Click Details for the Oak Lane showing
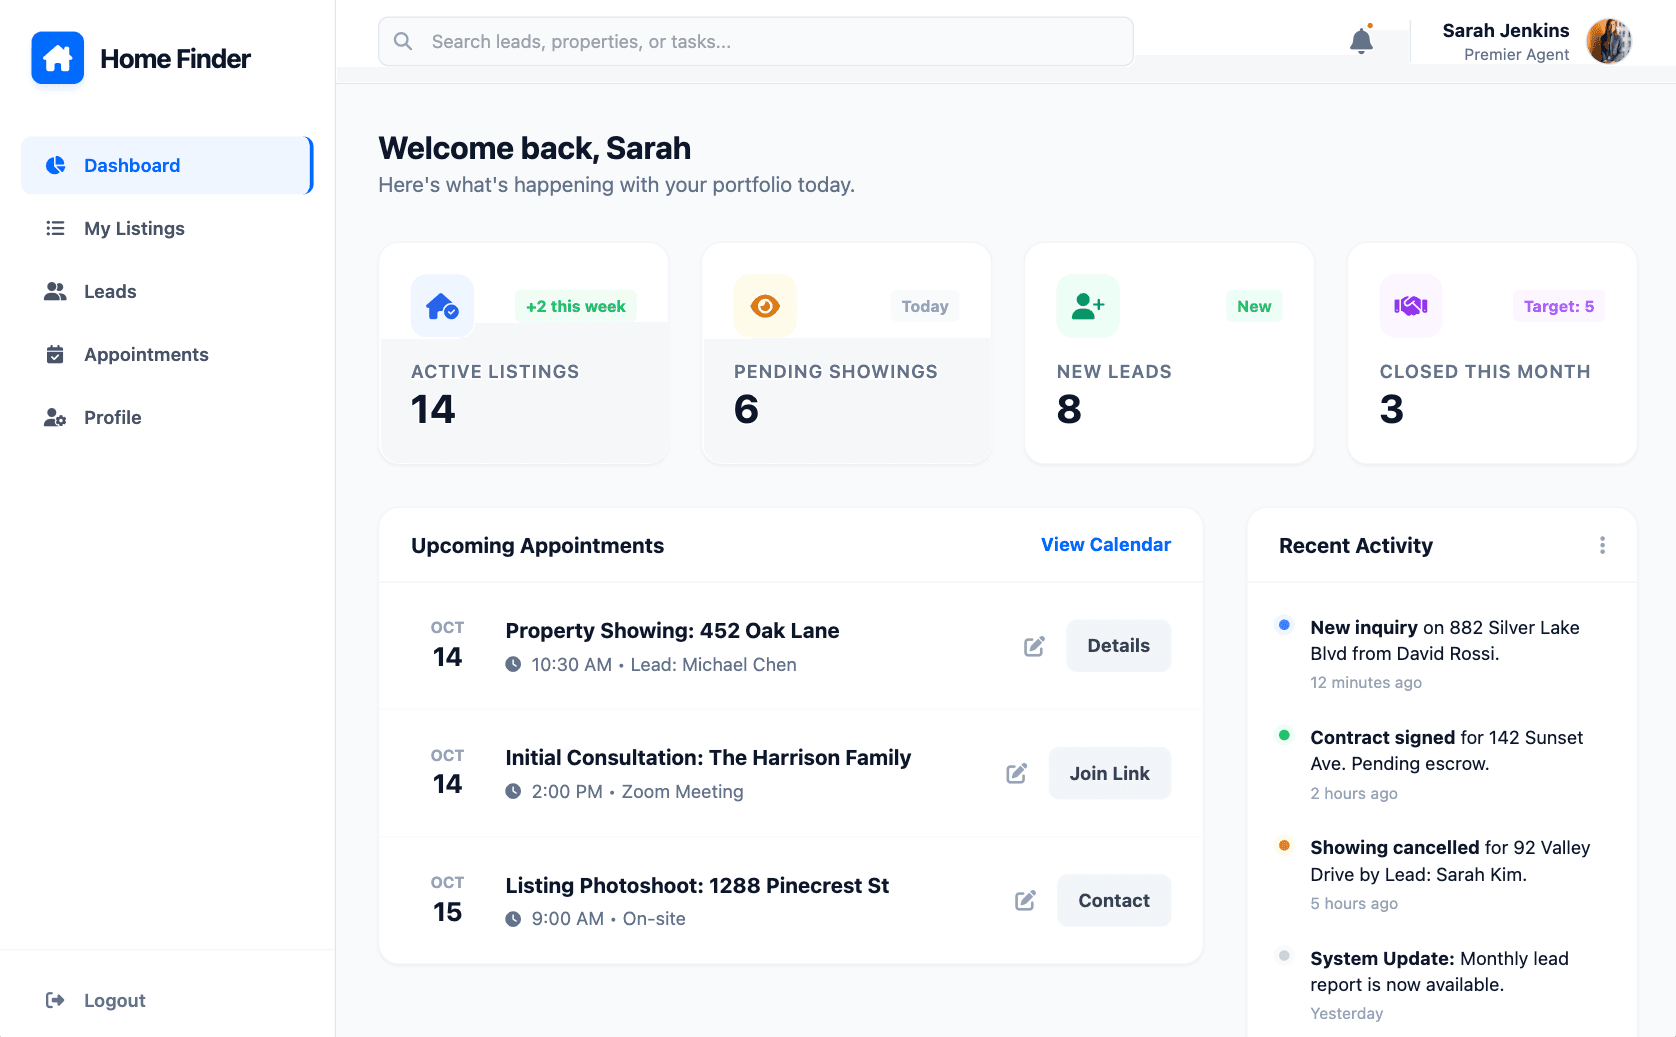 click(1118, 645)
